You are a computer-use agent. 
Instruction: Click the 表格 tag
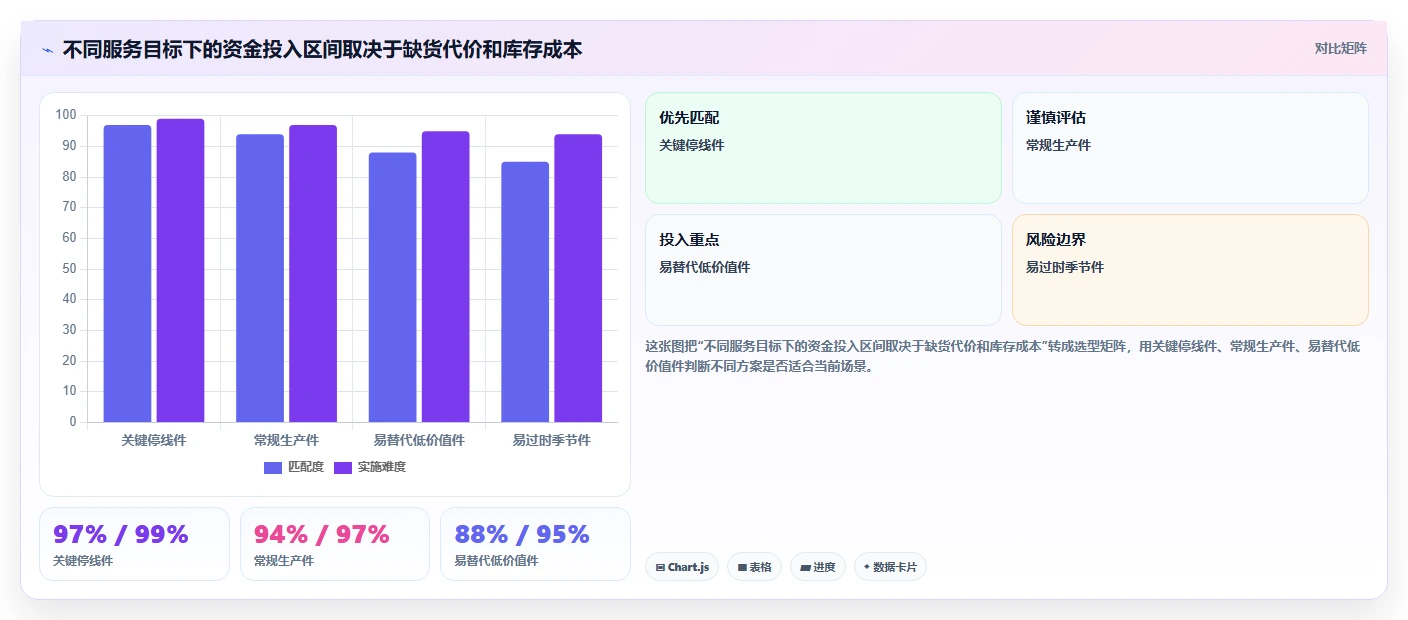(x=754, y=567)
